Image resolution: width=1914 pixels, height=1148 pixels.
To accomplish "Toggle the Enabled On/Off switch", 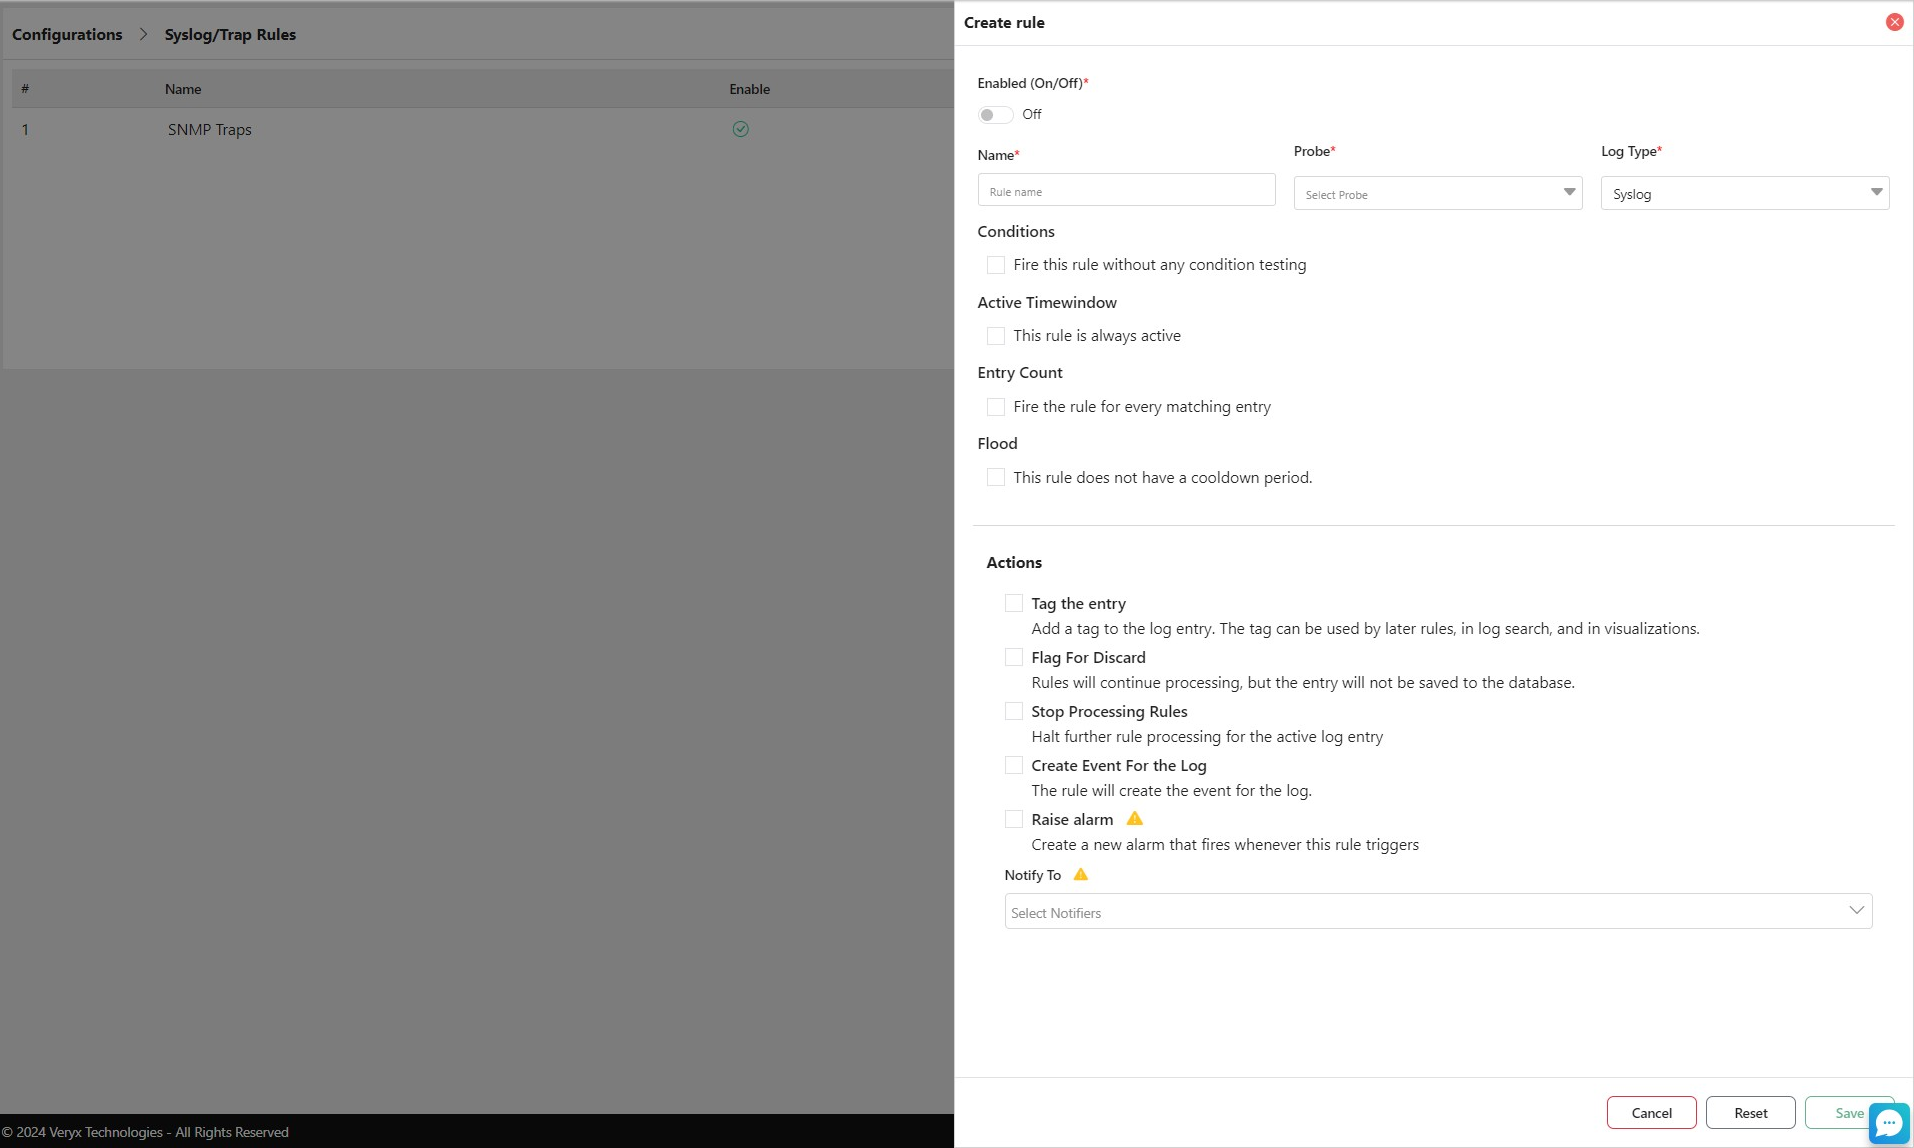I will pyautogui.click(x=995, y=115).
